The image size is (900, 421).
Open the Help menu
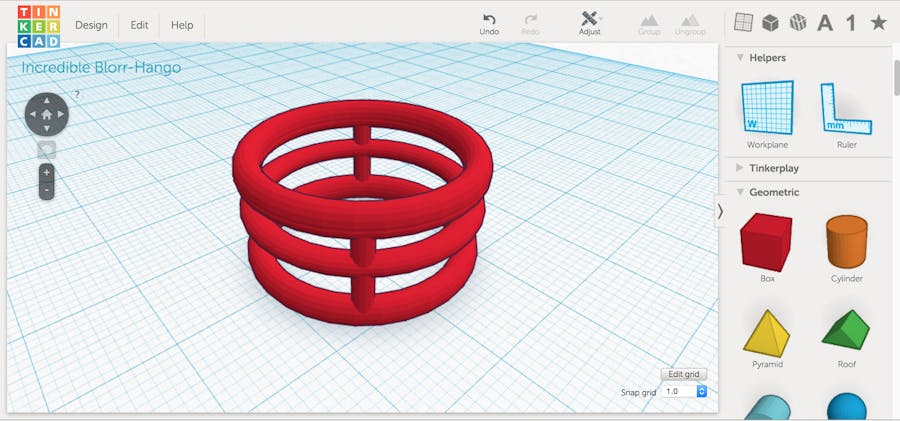point(182,25)
